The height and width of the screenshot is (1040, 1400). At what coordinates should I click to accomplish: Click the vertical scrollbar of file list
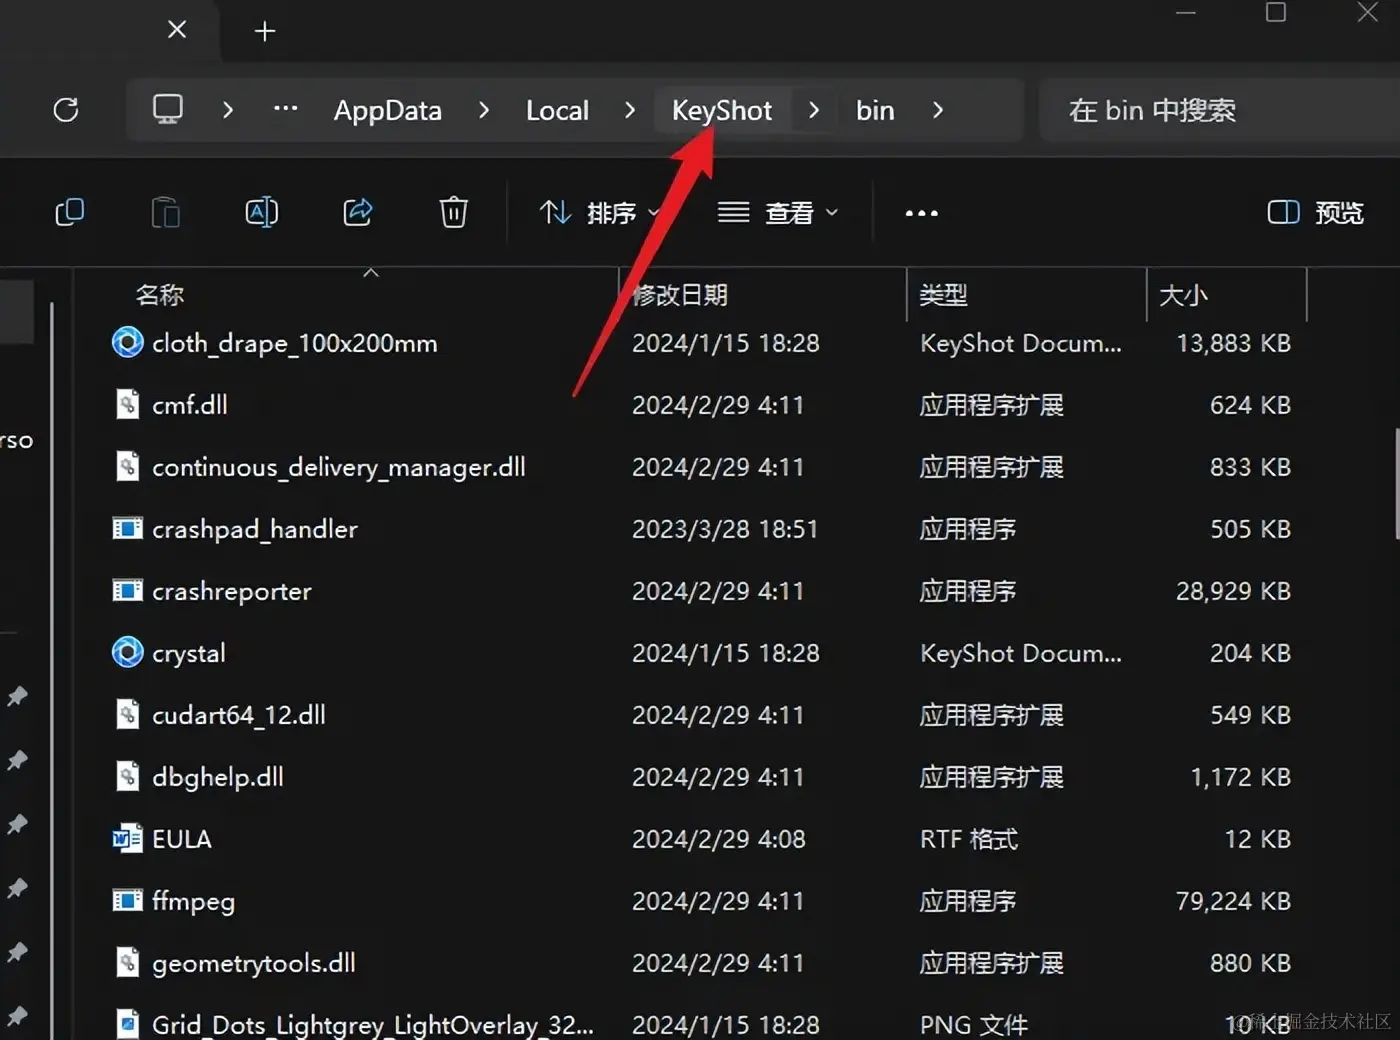pyautogui.click(x=1396, y=485)
